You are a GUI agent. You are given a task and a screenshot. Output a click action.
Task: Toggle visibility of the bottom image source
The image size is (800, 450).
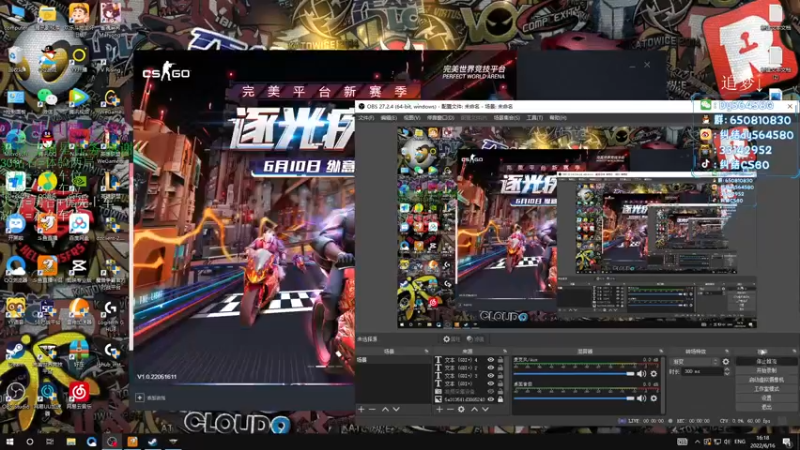click(491, 399)
